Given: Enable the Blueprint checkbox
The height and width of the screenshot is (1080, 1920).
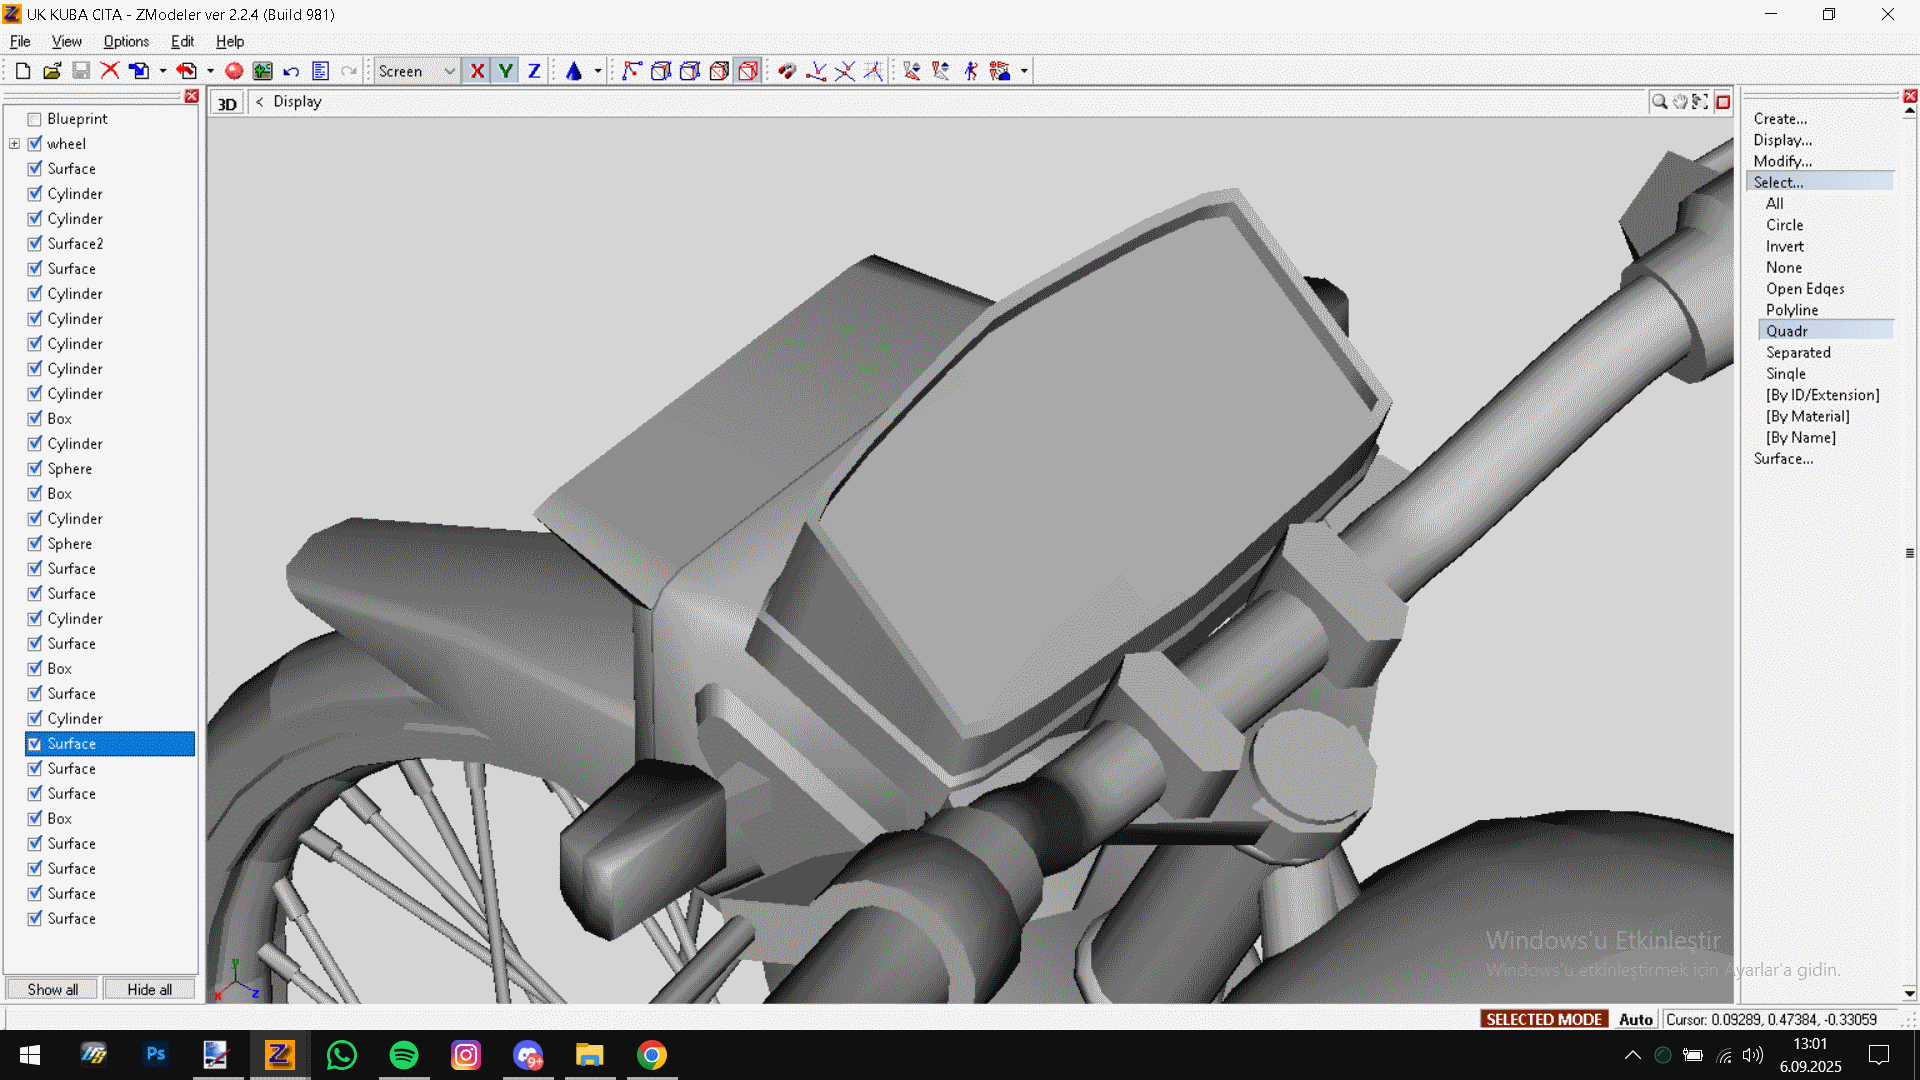Looking at the screenshot, I should [35, 119].
